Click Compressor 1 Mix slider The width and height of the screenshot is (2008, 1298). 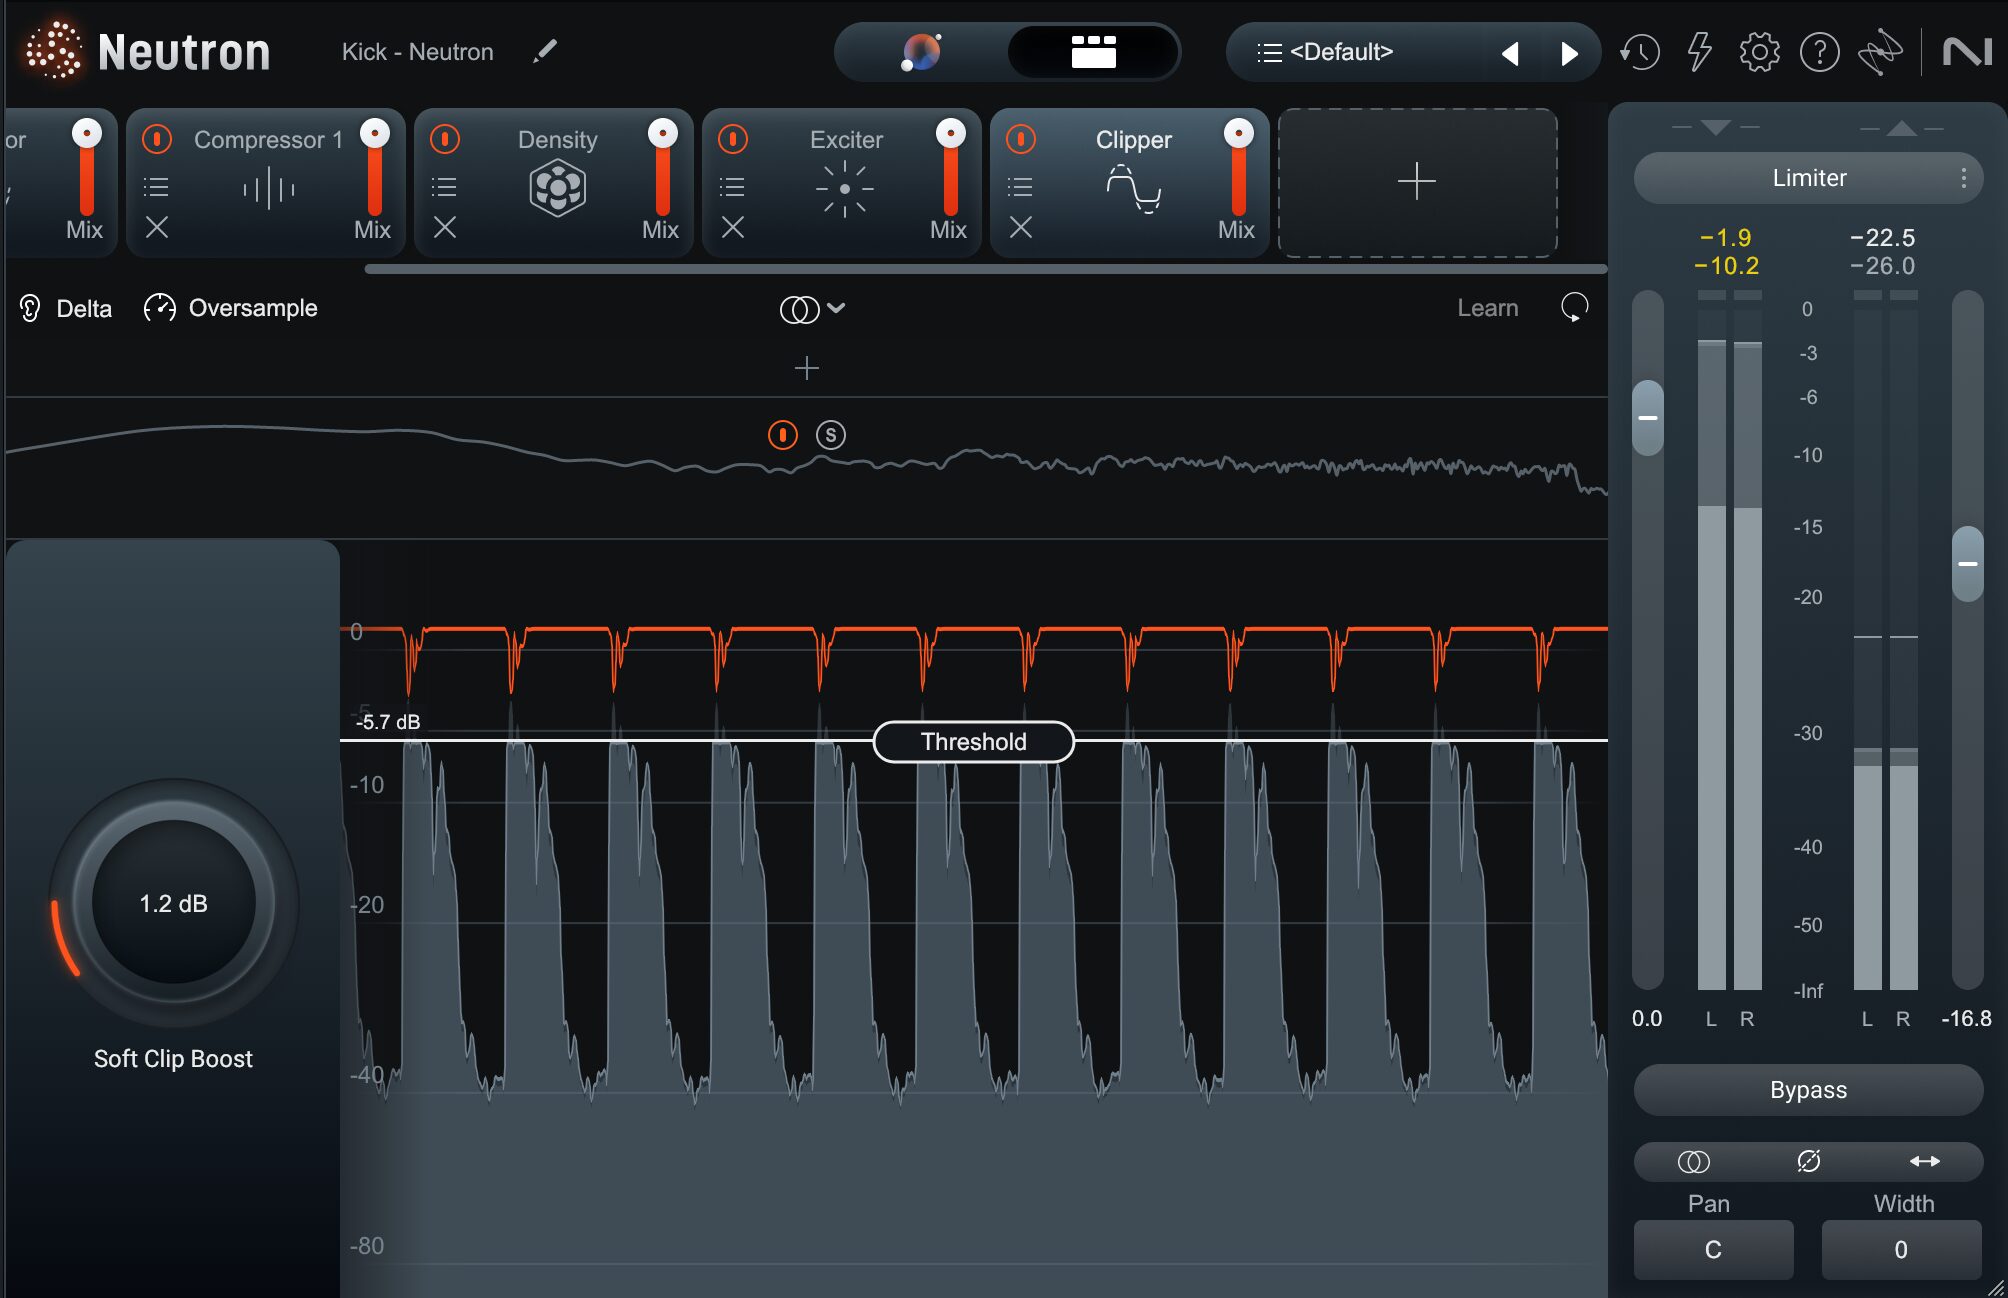click(375, 168)
